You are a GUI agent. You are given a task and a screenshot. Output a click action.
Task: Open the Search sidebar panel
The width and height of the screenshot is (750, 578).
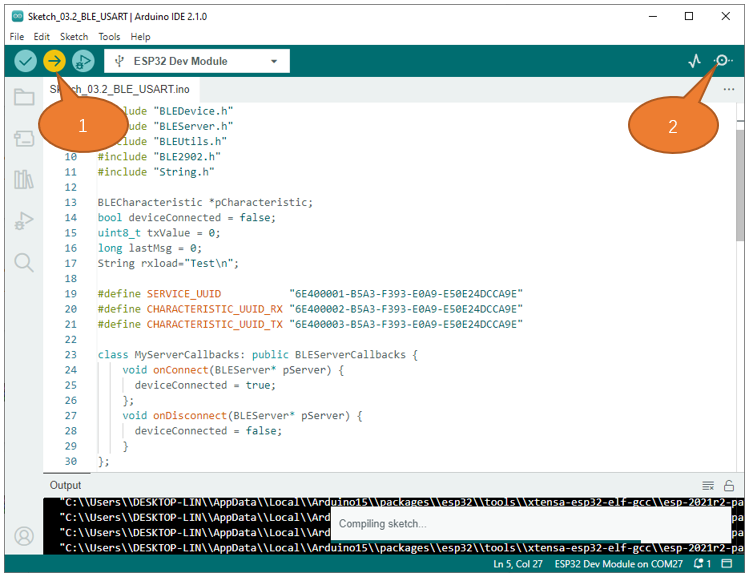point(24,263)
